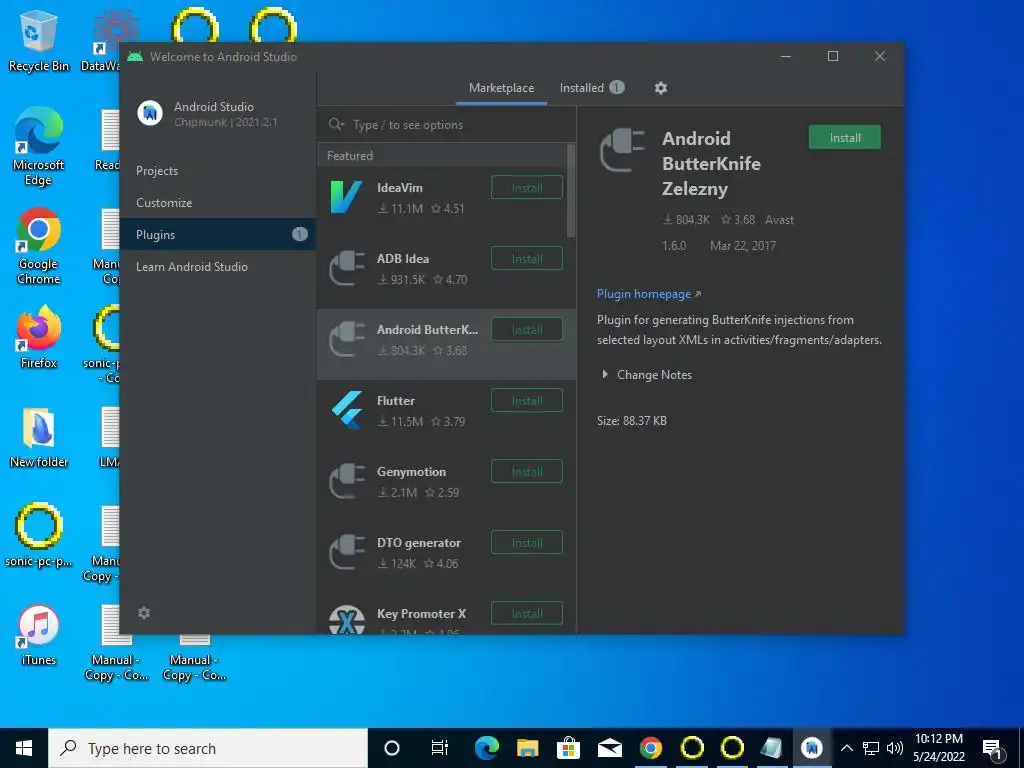Install the IdeaVim plugin

[527, 187]
